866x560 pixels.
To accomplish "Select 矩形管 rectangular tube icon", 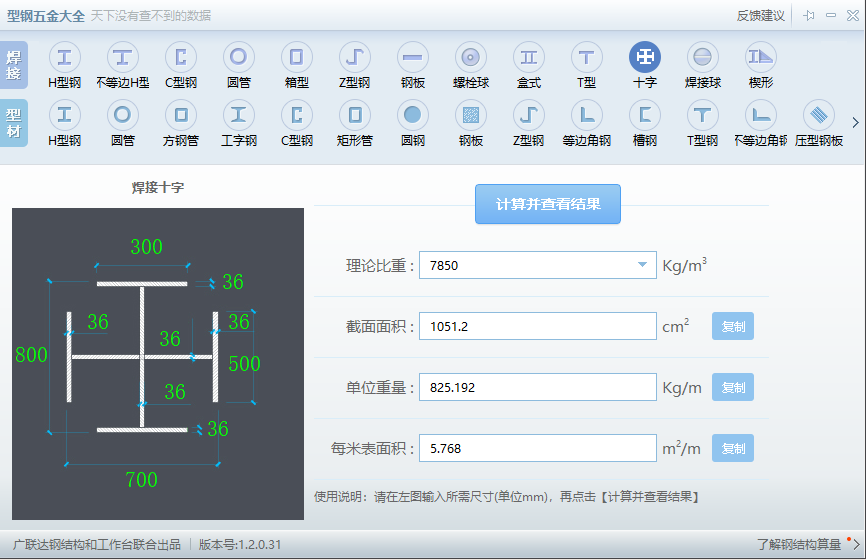I will (x=355, y=115).
